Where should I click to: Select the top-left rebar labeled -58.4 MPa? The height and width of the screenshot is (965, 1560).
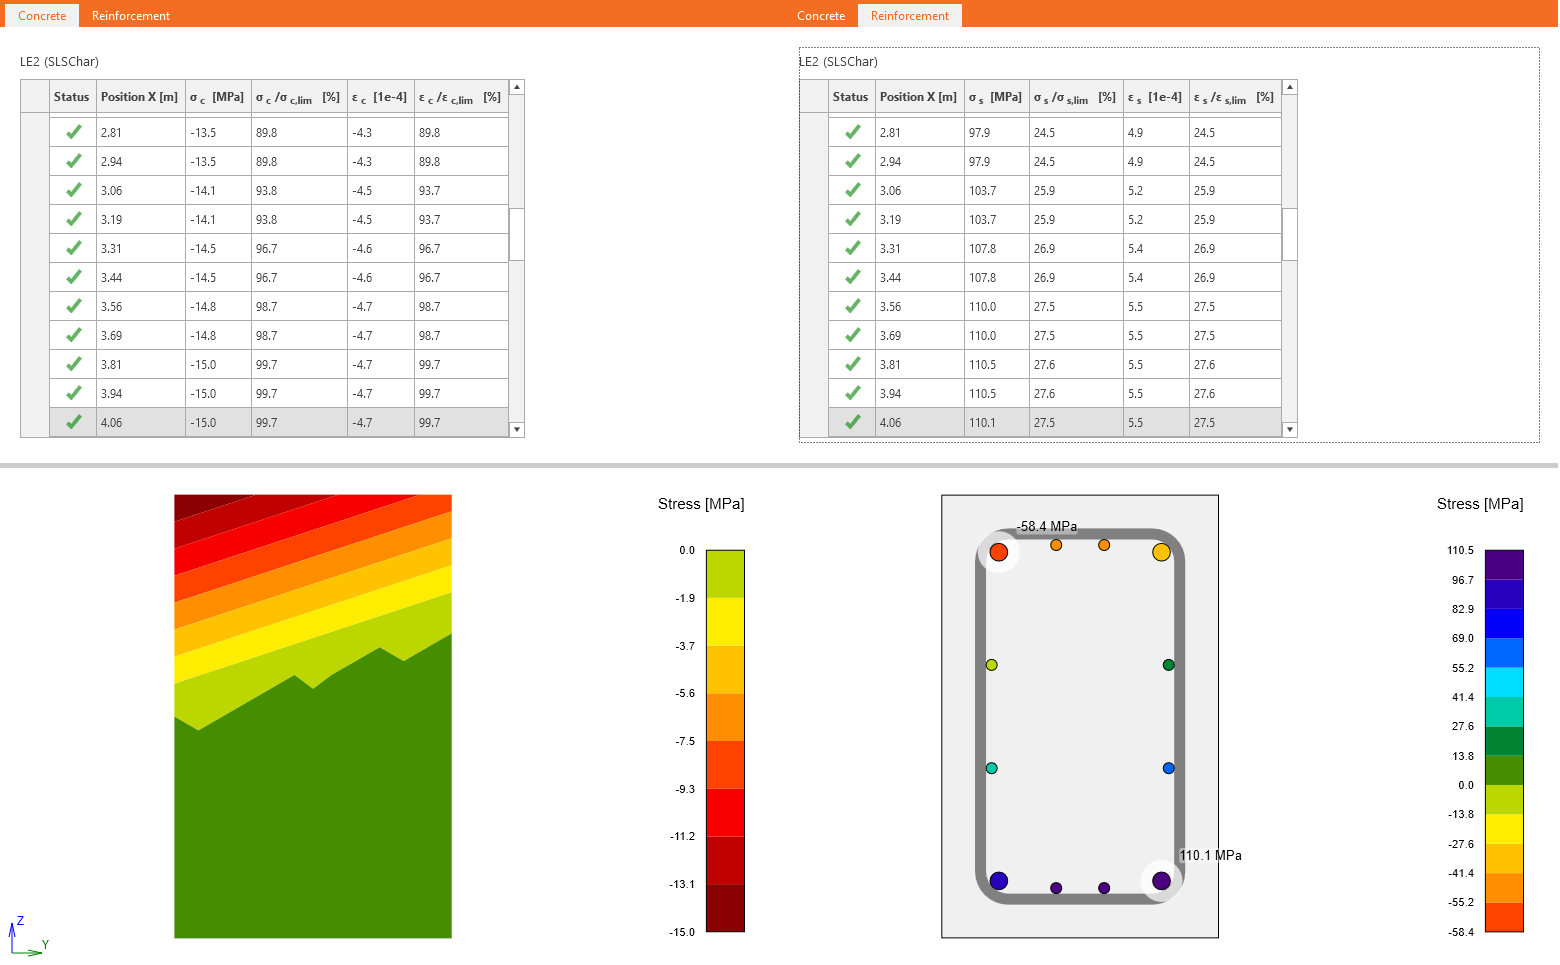click(998, 552)
